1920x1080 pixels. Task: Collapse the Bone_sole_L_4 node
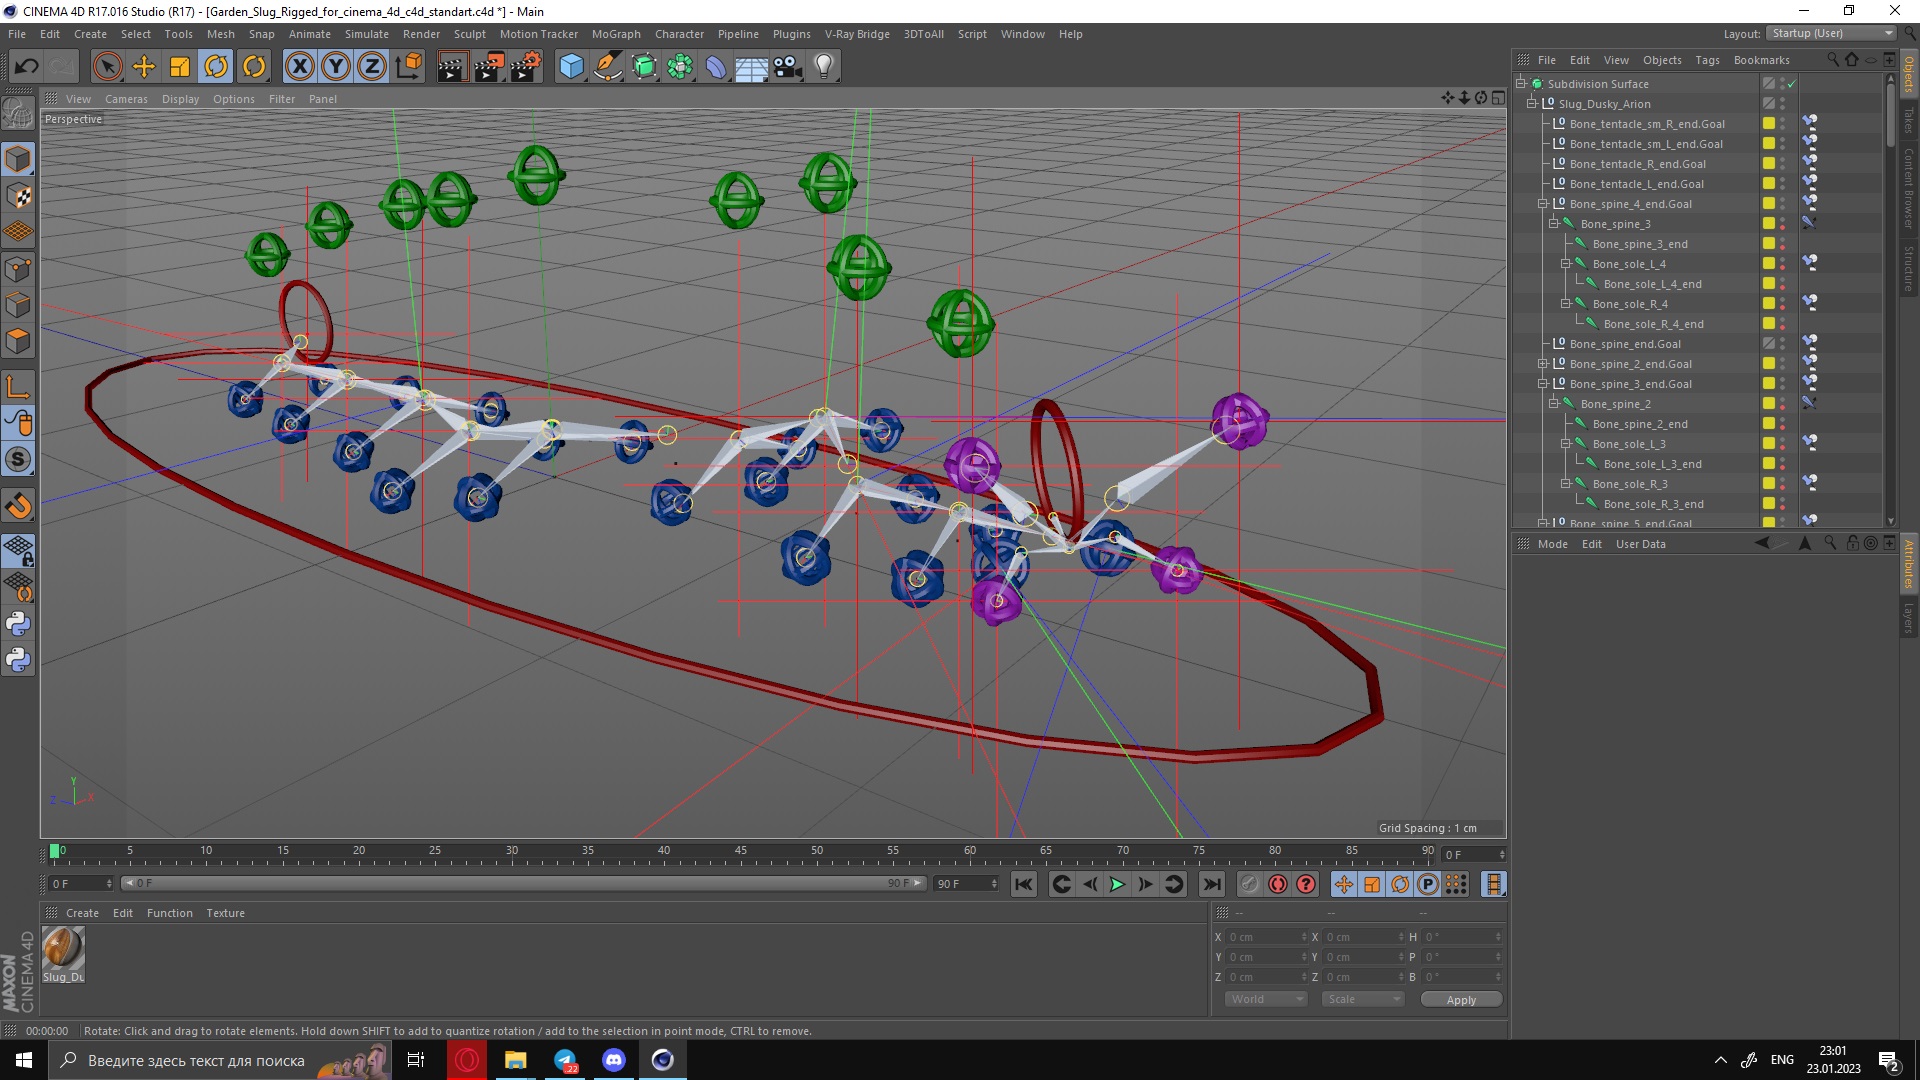pos(1566,264)
